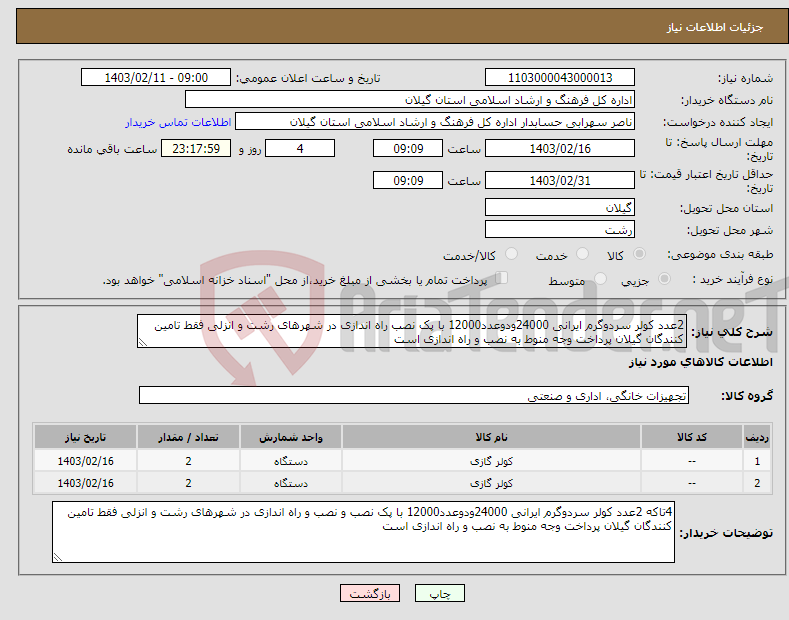Click the response deadline hour 09:09 field

[x=408, y=148]
